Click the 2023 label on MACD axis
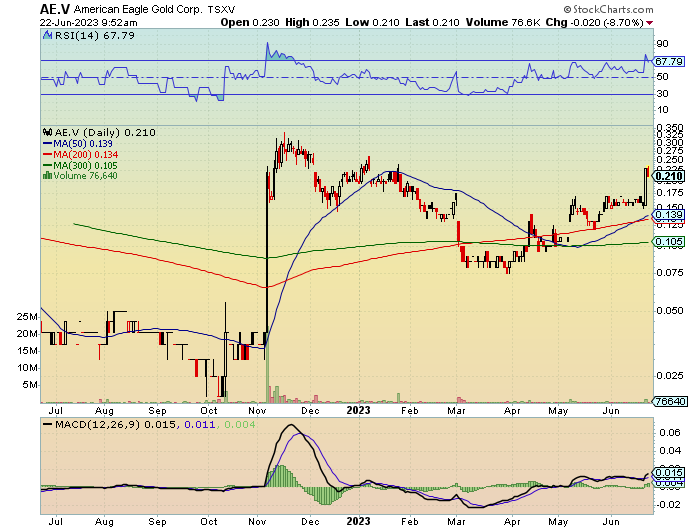The image size is (700, 530). pos(358,521)
